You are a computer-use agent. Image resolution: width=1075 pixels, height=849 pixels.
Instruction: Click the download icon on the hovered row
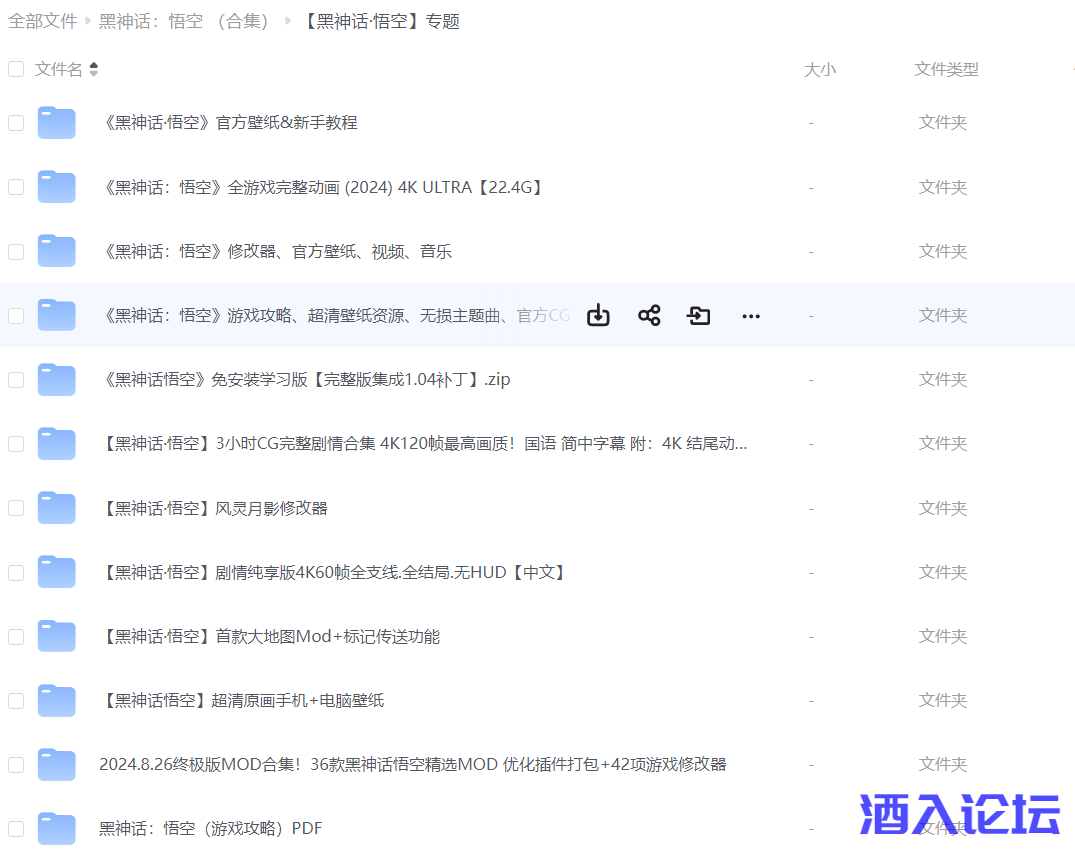pos(598,315)
